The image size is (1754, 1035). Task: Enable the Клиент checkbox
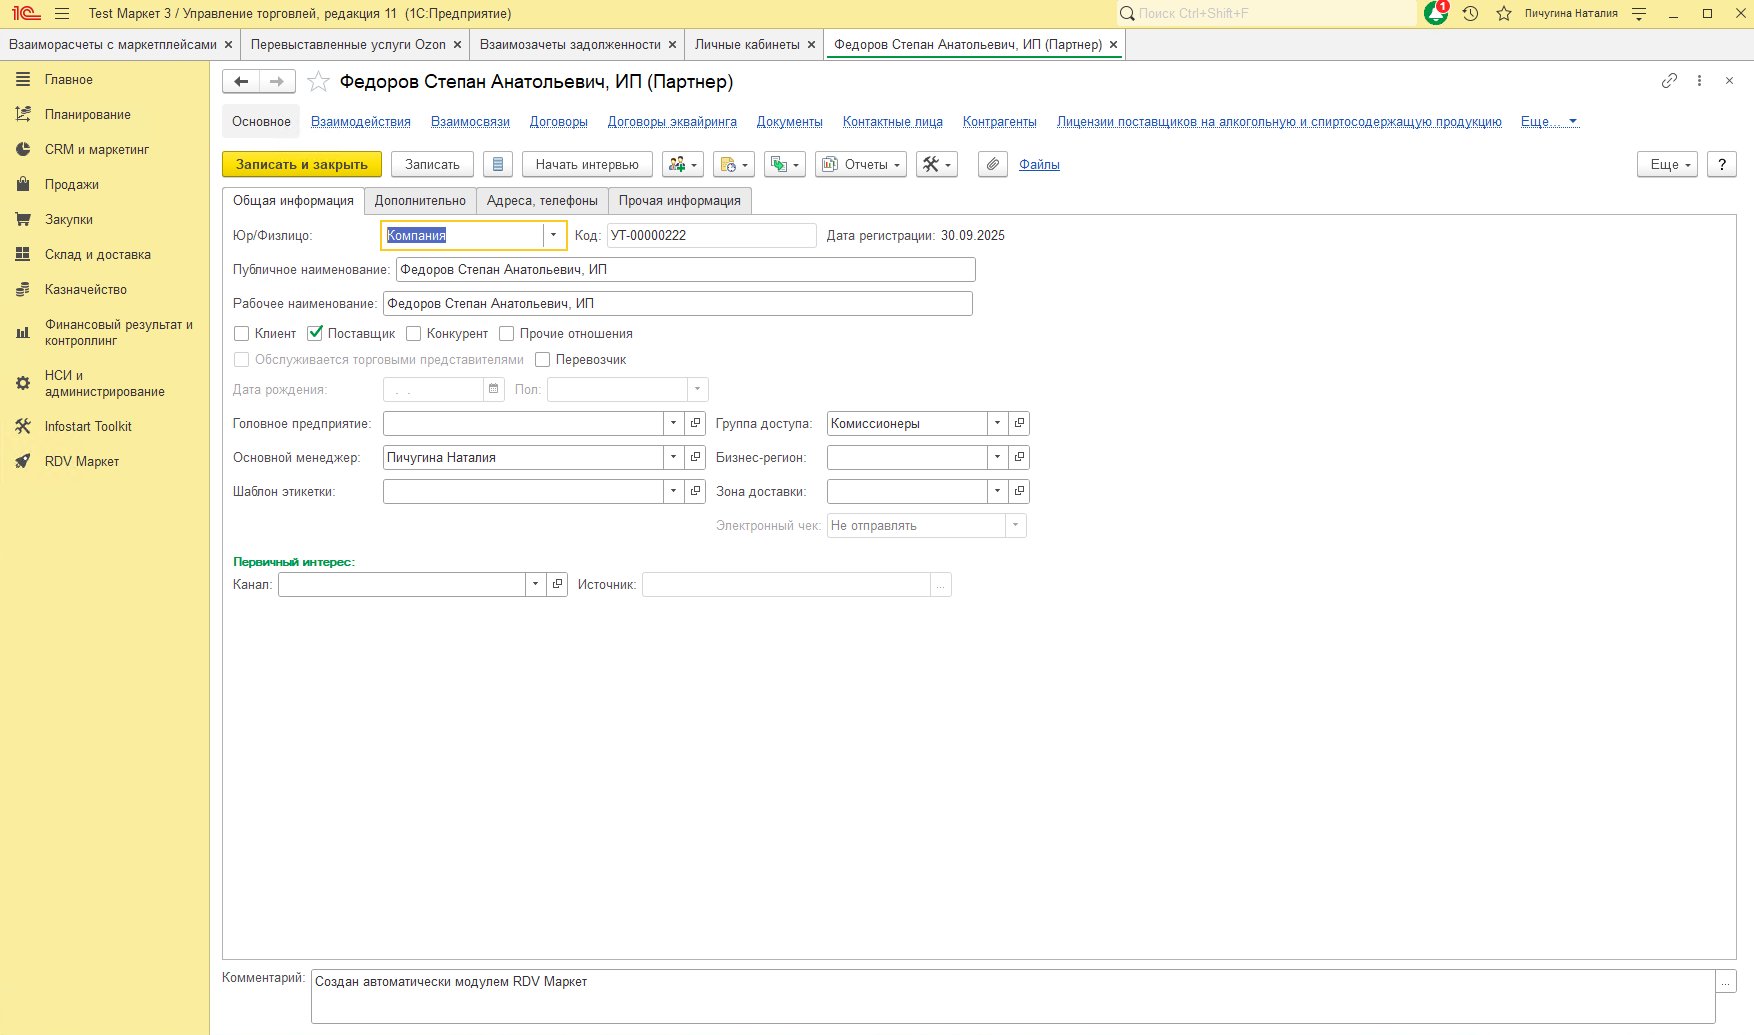pyautogui.click(x=242, y=334)
